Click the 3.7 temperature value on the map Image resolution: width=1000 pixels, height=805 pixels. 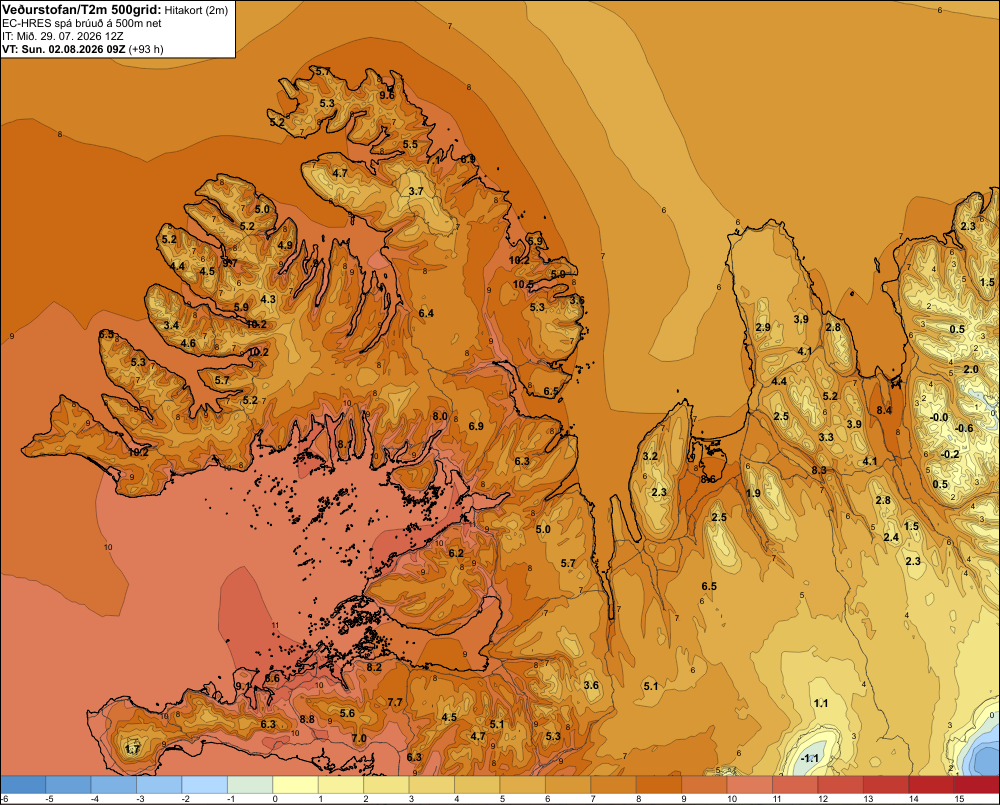click(x=416, y=191)
